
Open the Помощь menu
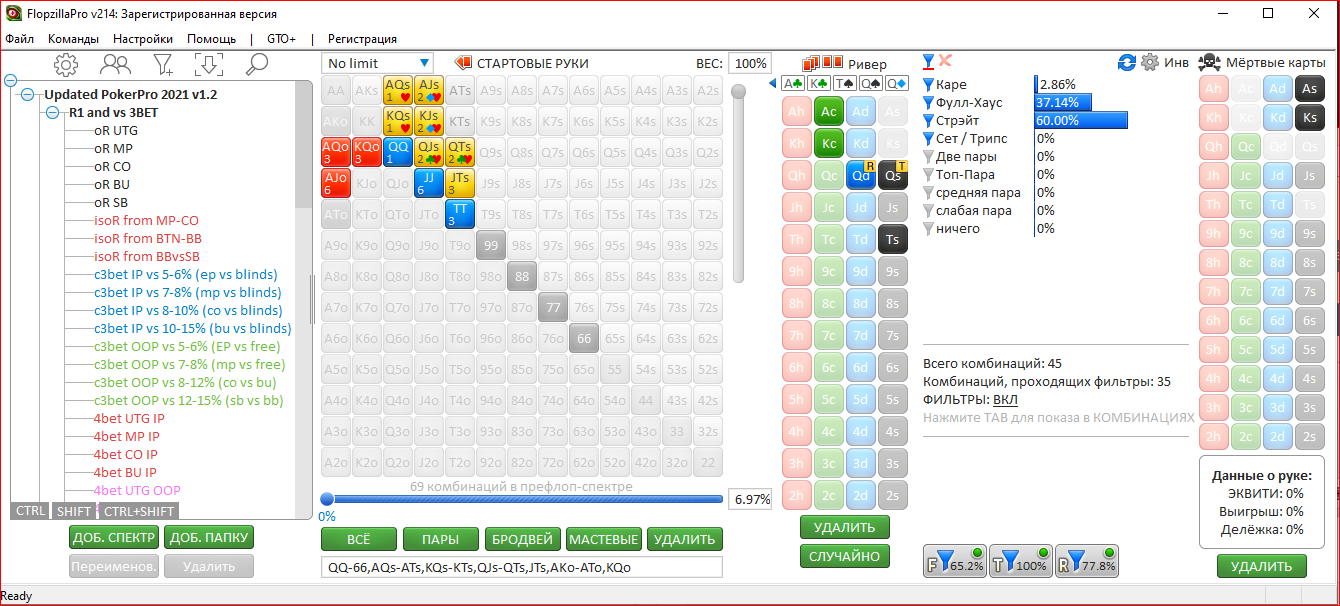(211, 39)
